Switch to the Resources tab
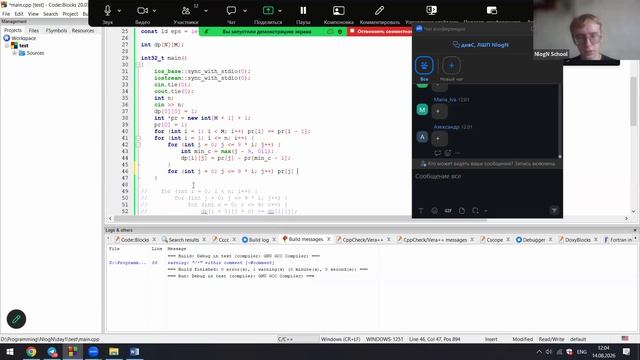The height and width of the screenshot is (360, 640). (x=83, y=30)
